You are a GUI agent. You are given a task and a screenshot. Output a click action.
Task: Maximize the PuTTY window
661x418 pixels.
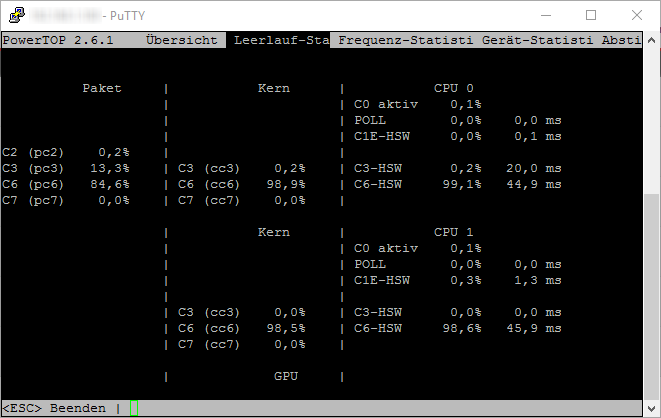tap(591, 16)
